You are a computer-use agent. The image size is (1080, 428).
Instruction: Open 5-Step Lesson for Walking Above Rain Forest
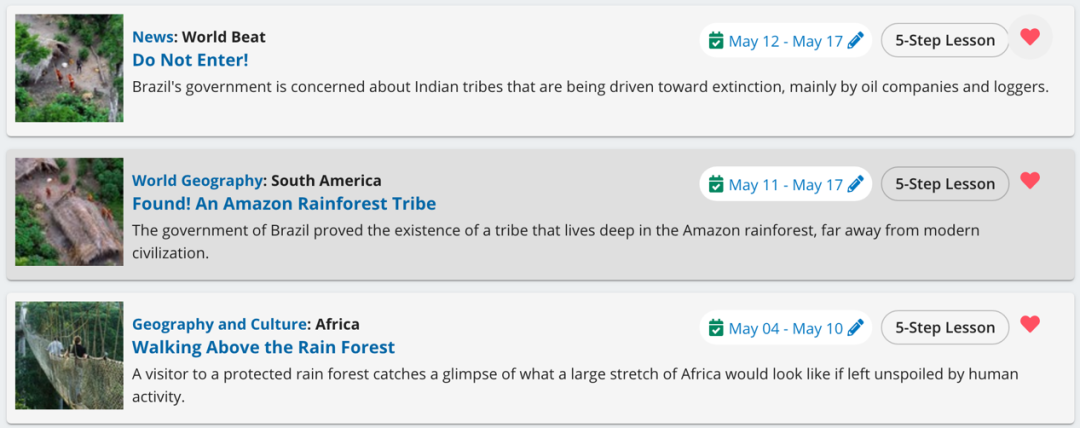(945, 327)
